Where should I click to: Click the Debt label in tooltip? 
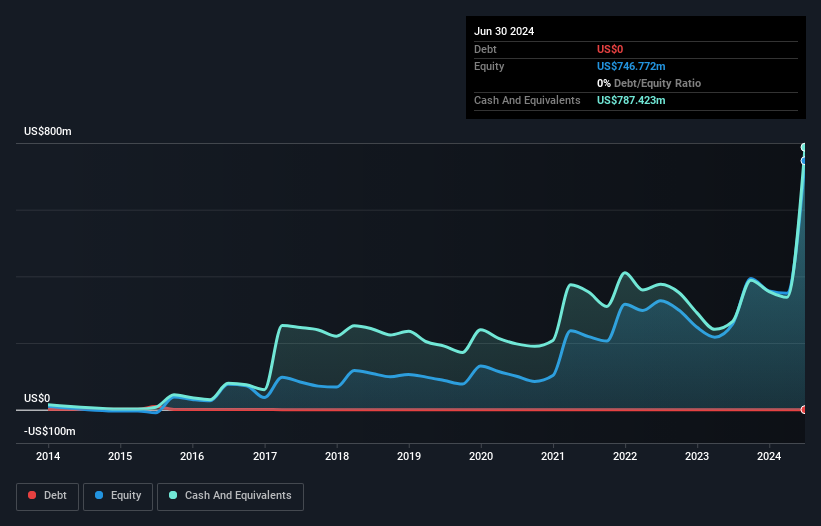485,49
